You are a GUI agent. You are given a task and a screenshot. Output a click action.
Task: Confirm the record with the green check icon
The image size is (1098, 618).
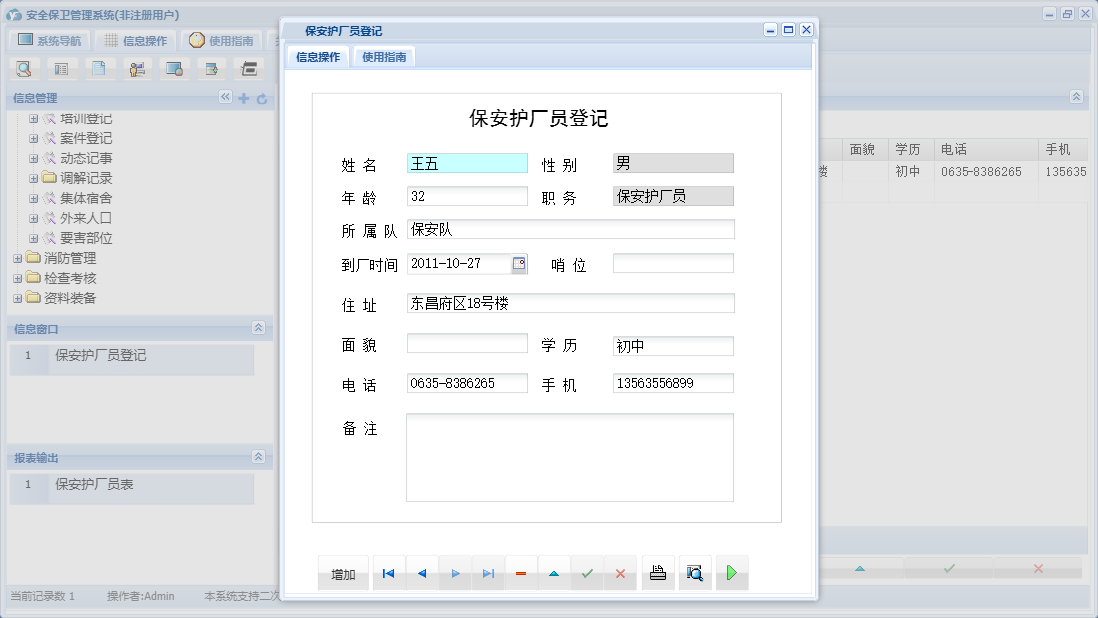[x=587, y=572]
